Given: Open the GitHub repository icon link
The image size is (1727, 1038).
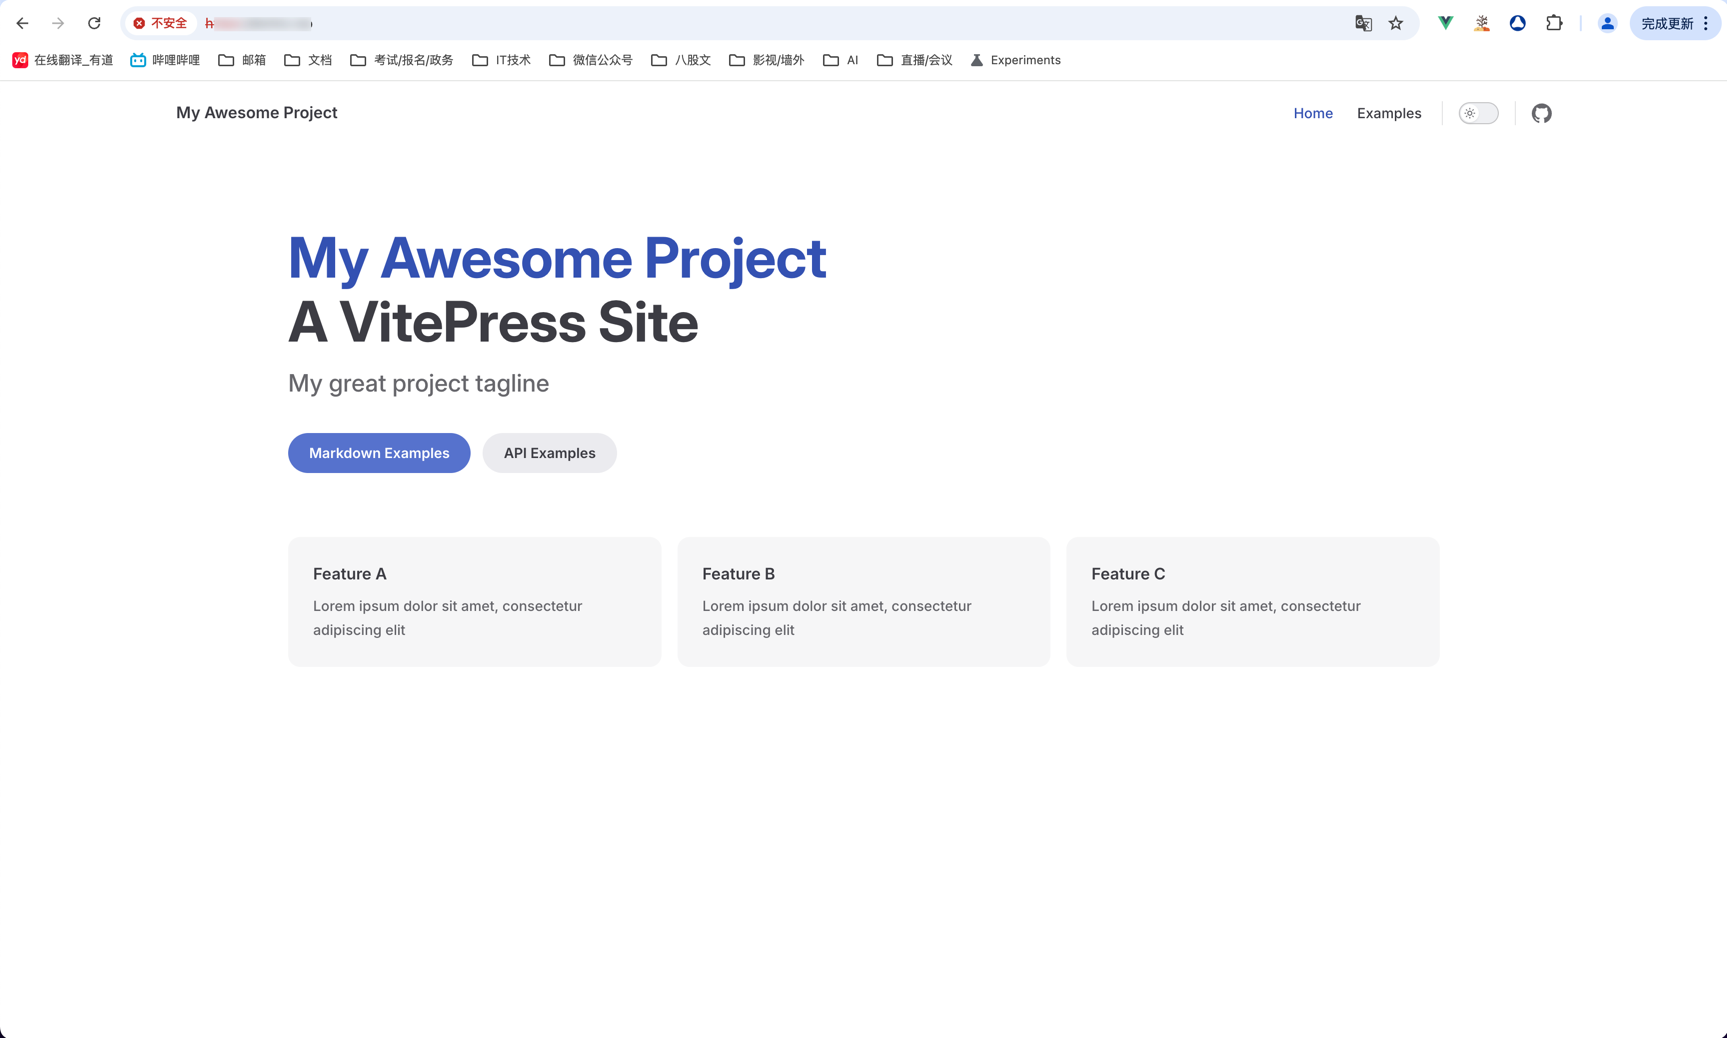Looking at the screenshot, I should 1541,113.
